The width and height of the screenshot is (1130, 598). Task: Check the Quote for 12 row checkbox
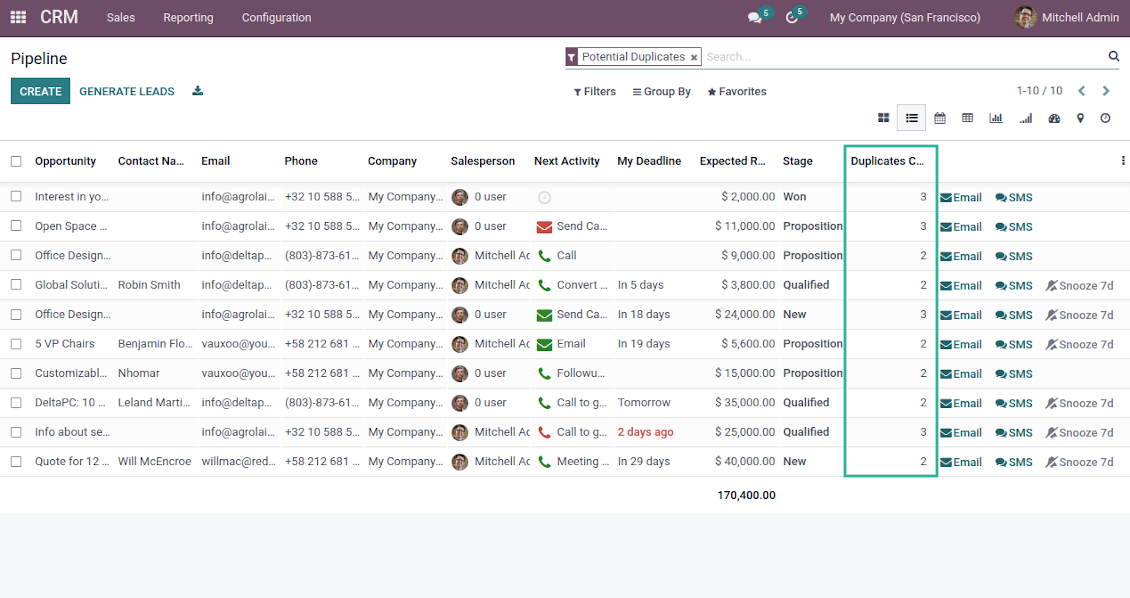click(16, 462)
